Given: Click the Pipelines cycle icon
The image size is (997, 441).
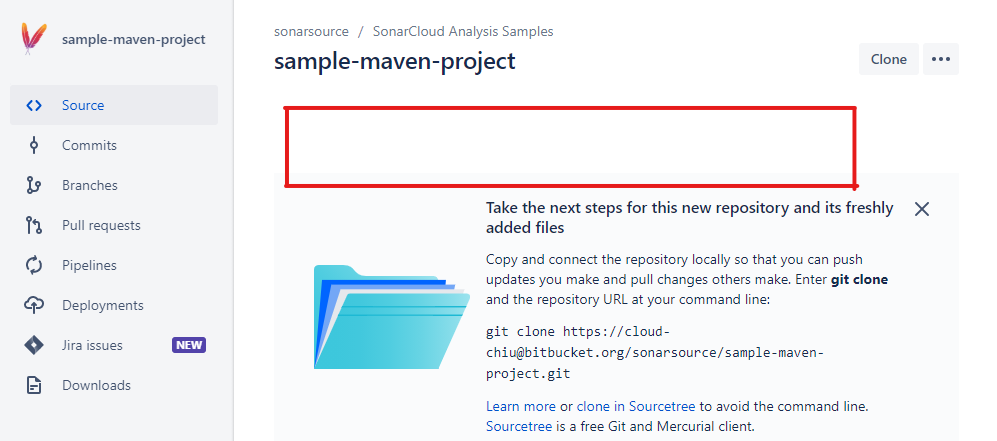Looking at the screenshot, I should (x=34, y=265).
